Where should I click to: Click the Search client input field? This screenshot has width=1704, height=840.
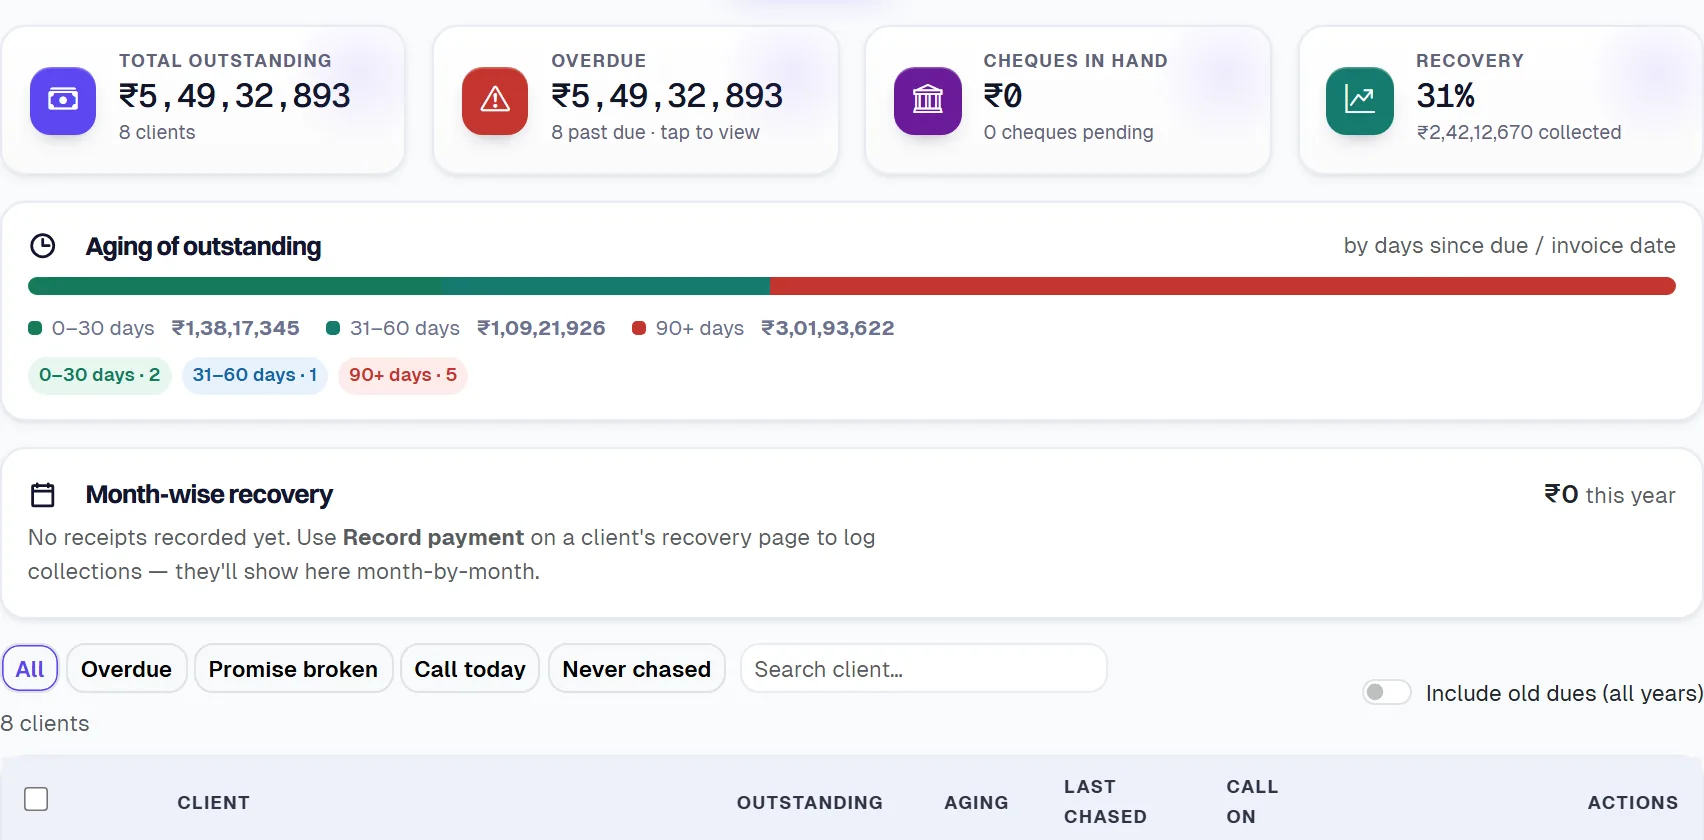point(923,668)
